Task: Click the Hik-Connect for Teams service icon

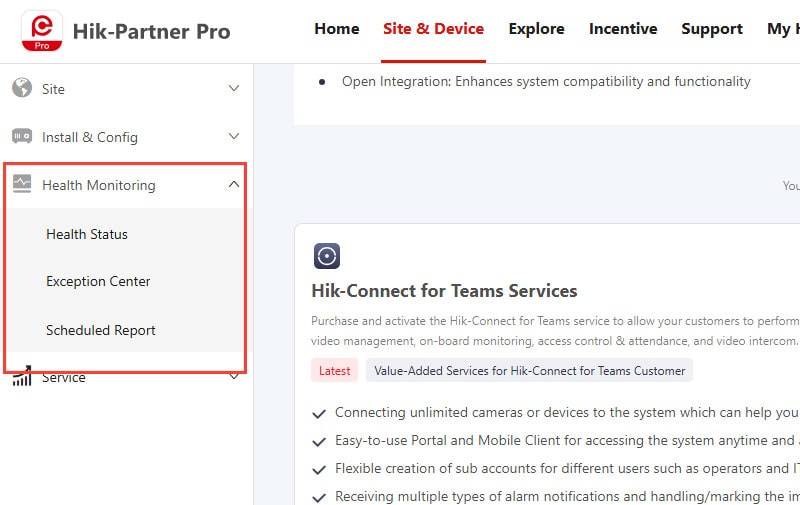Action: (x=327, y=256)
